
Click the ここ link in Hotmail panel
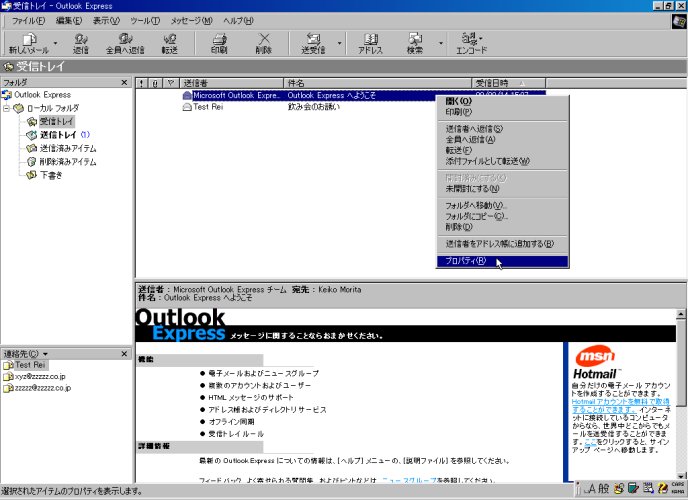(x=591, y=442)
